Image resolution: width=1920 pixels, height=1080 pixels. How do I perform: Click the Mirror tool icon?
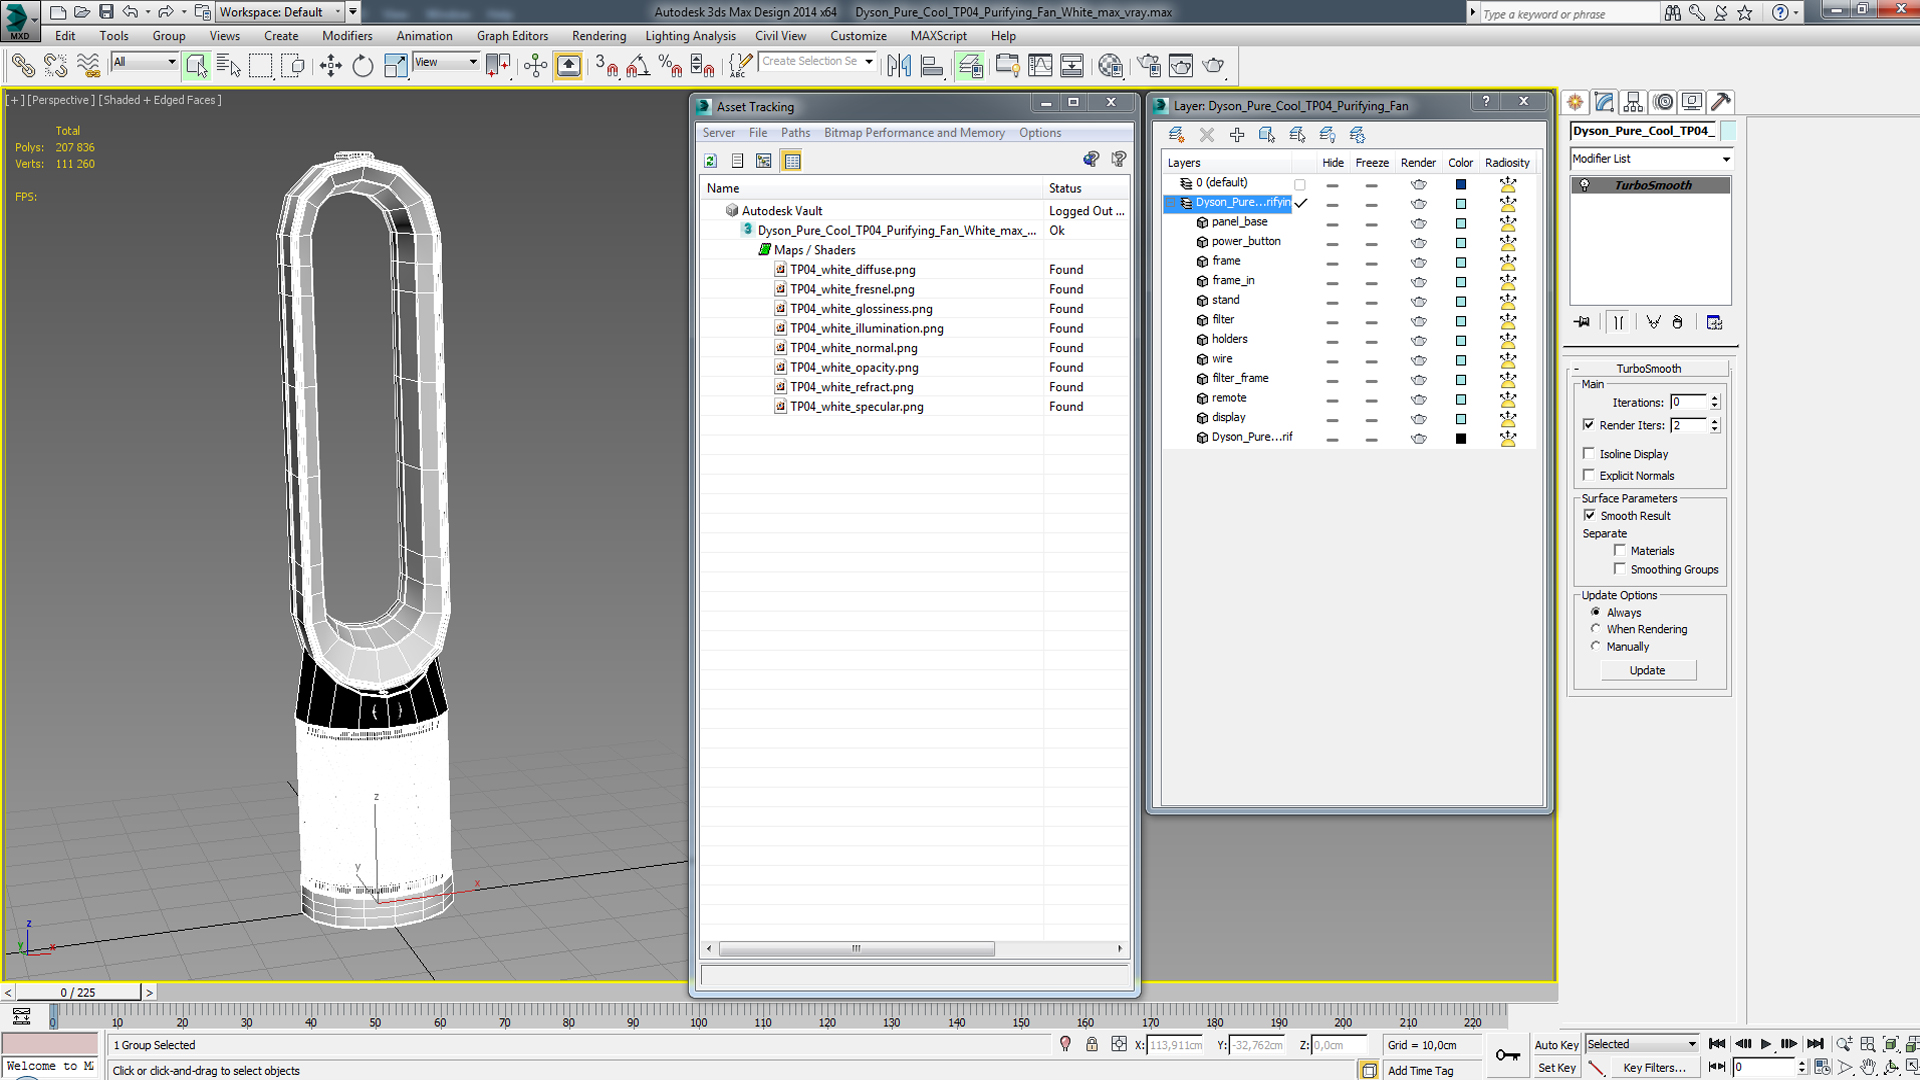[x=899, y=66]
